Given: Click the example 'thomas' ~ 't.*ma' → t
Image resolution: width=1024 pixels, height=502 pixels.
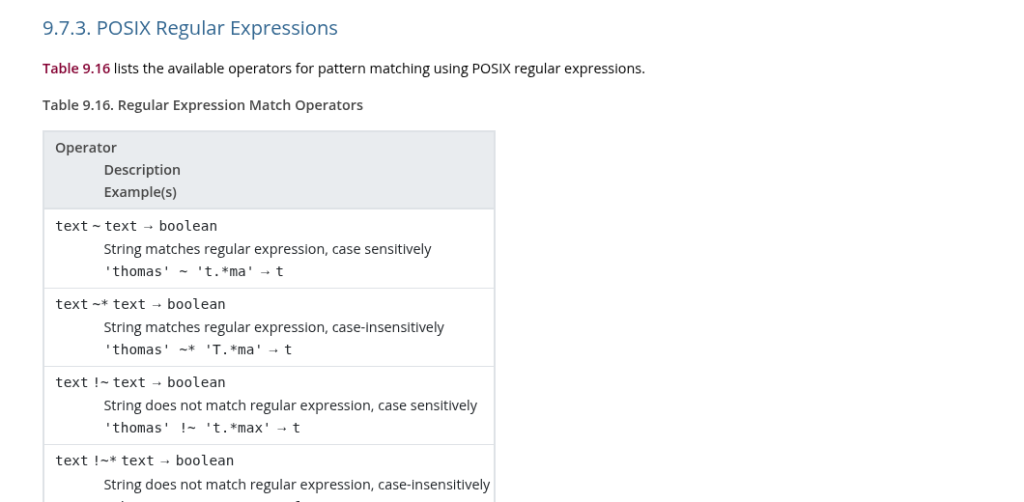Looking at the screenshot, I should tap(194, 272).
